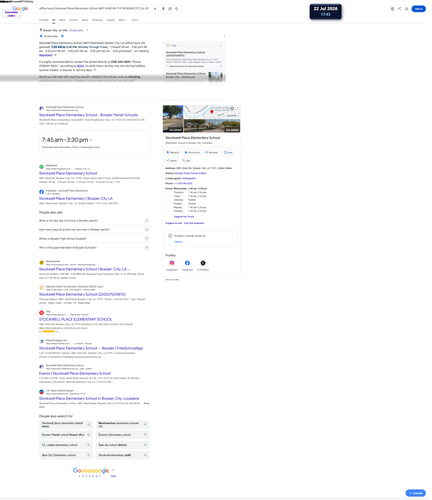This screenshot has height=500, width=432.
Task: Switch to the Shopping tab
Action: pos(97,20)
